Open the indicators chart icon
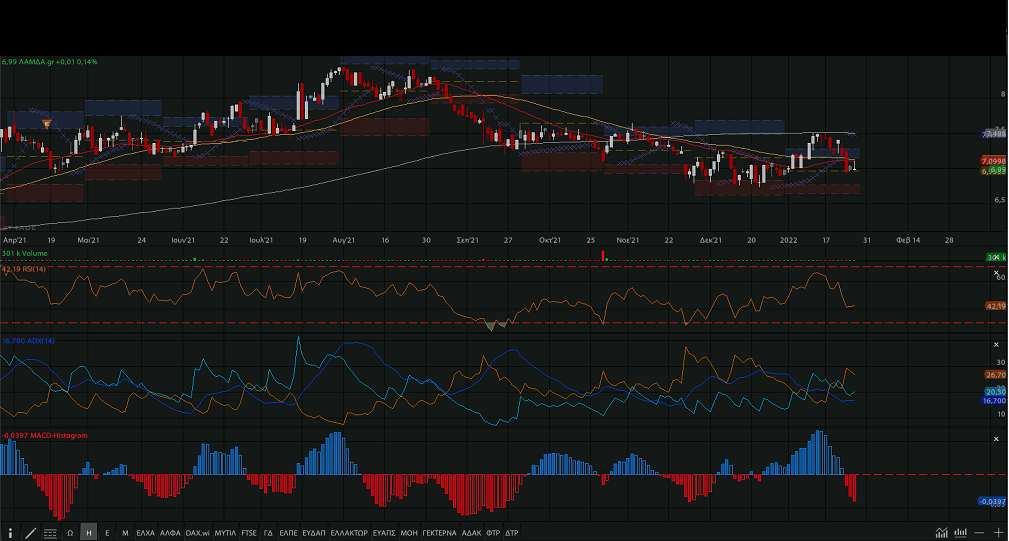Image resolution: width=1009 pixels, height=541 pixels. point(941,533)
